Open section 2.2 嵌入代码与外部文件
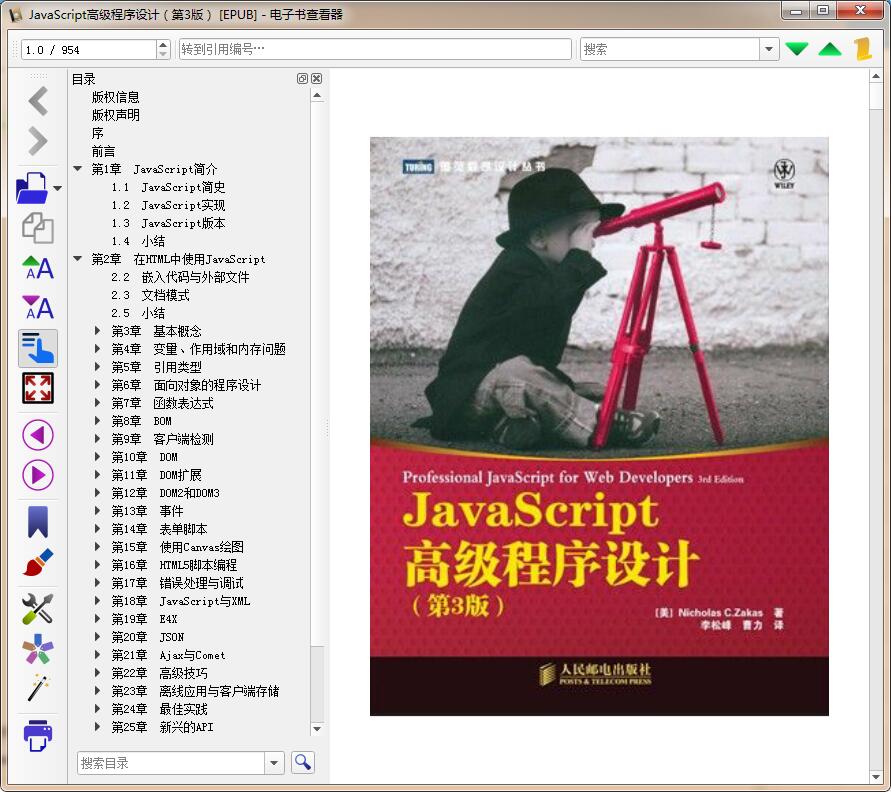 click(x=180, y=277)
